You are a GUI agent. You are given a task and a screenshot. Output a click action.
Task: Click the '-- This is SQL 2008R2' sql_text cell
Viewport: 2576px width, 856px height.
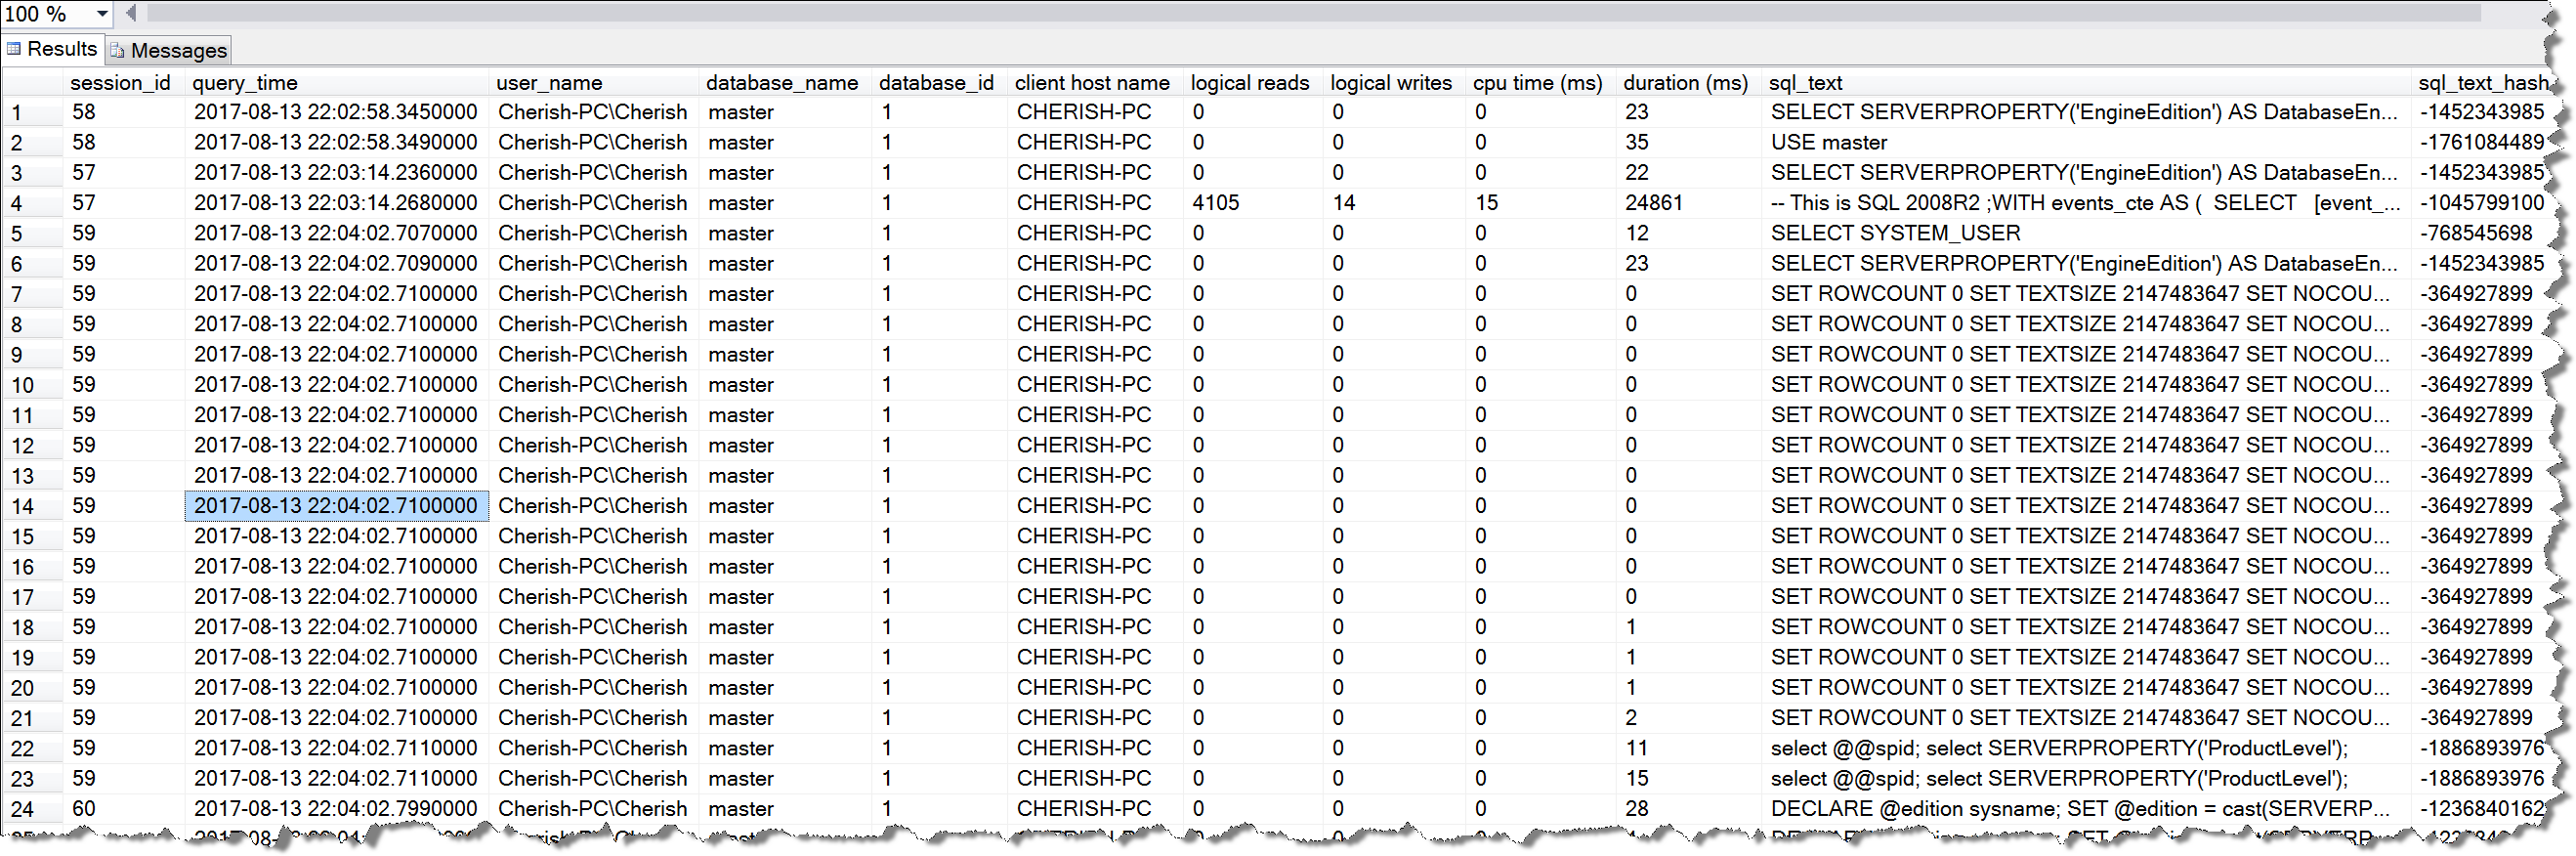2085,203
